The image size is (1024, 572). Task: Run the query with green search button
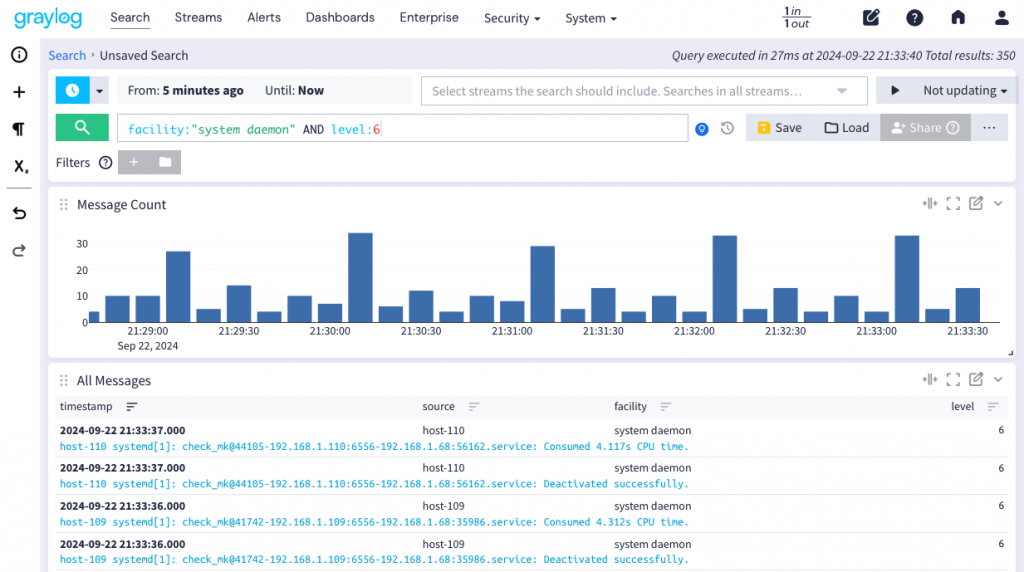click(x=82, y=127)
